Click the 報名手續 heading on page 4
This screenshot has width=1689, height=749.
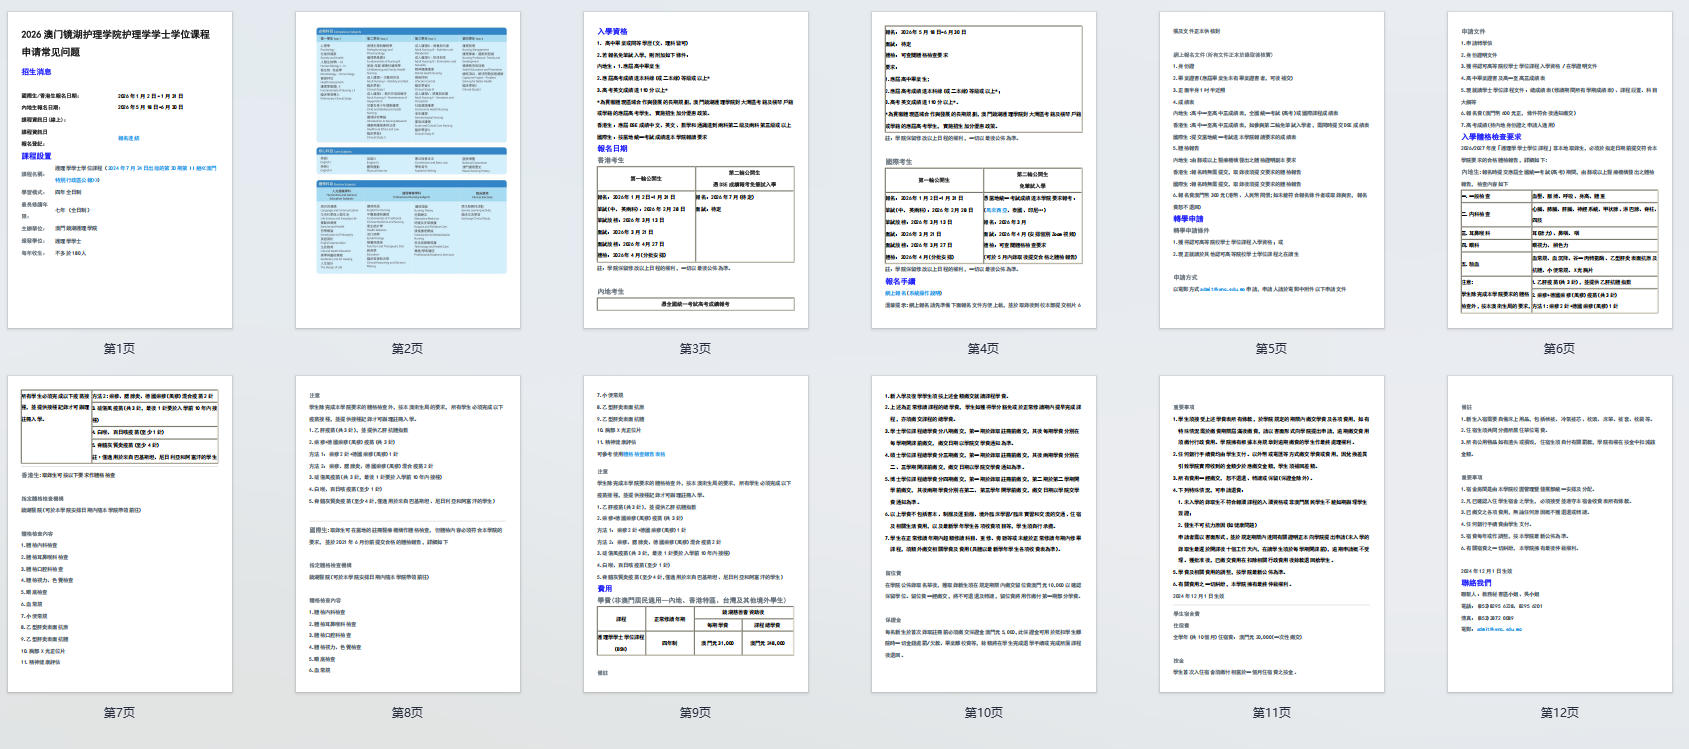coord(900,282)
